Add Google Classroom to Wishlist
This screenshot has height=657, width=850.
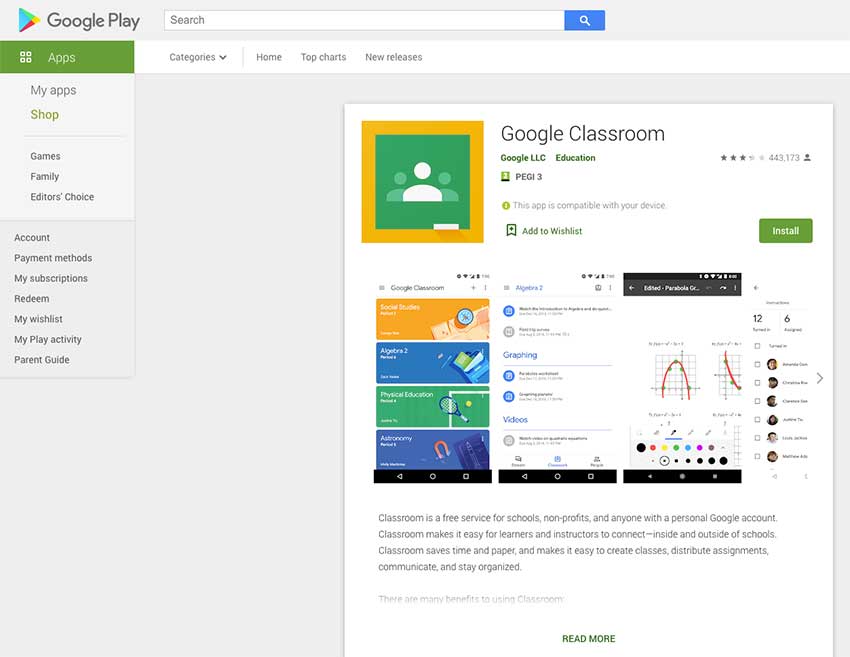pos(544,230)
